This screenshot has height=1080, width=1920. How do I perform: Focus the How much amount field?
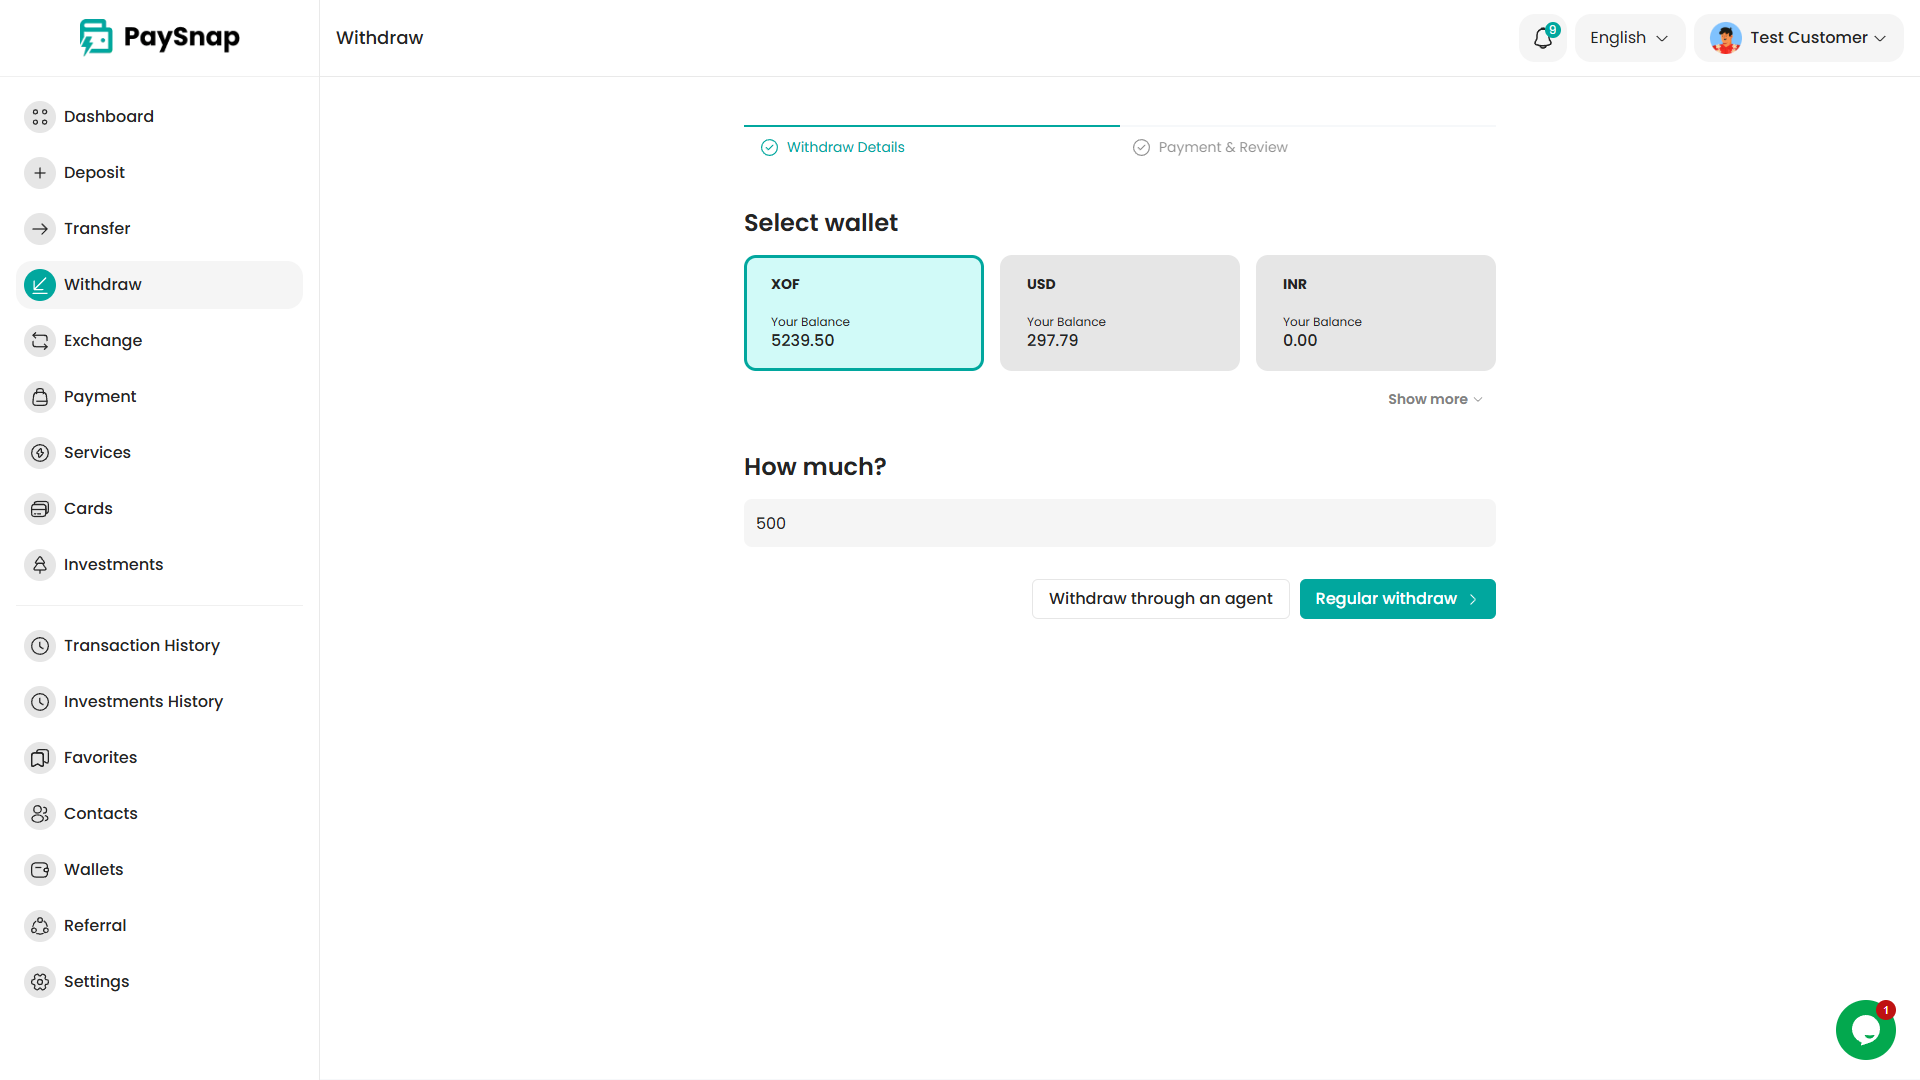(x=1119, y=523)
